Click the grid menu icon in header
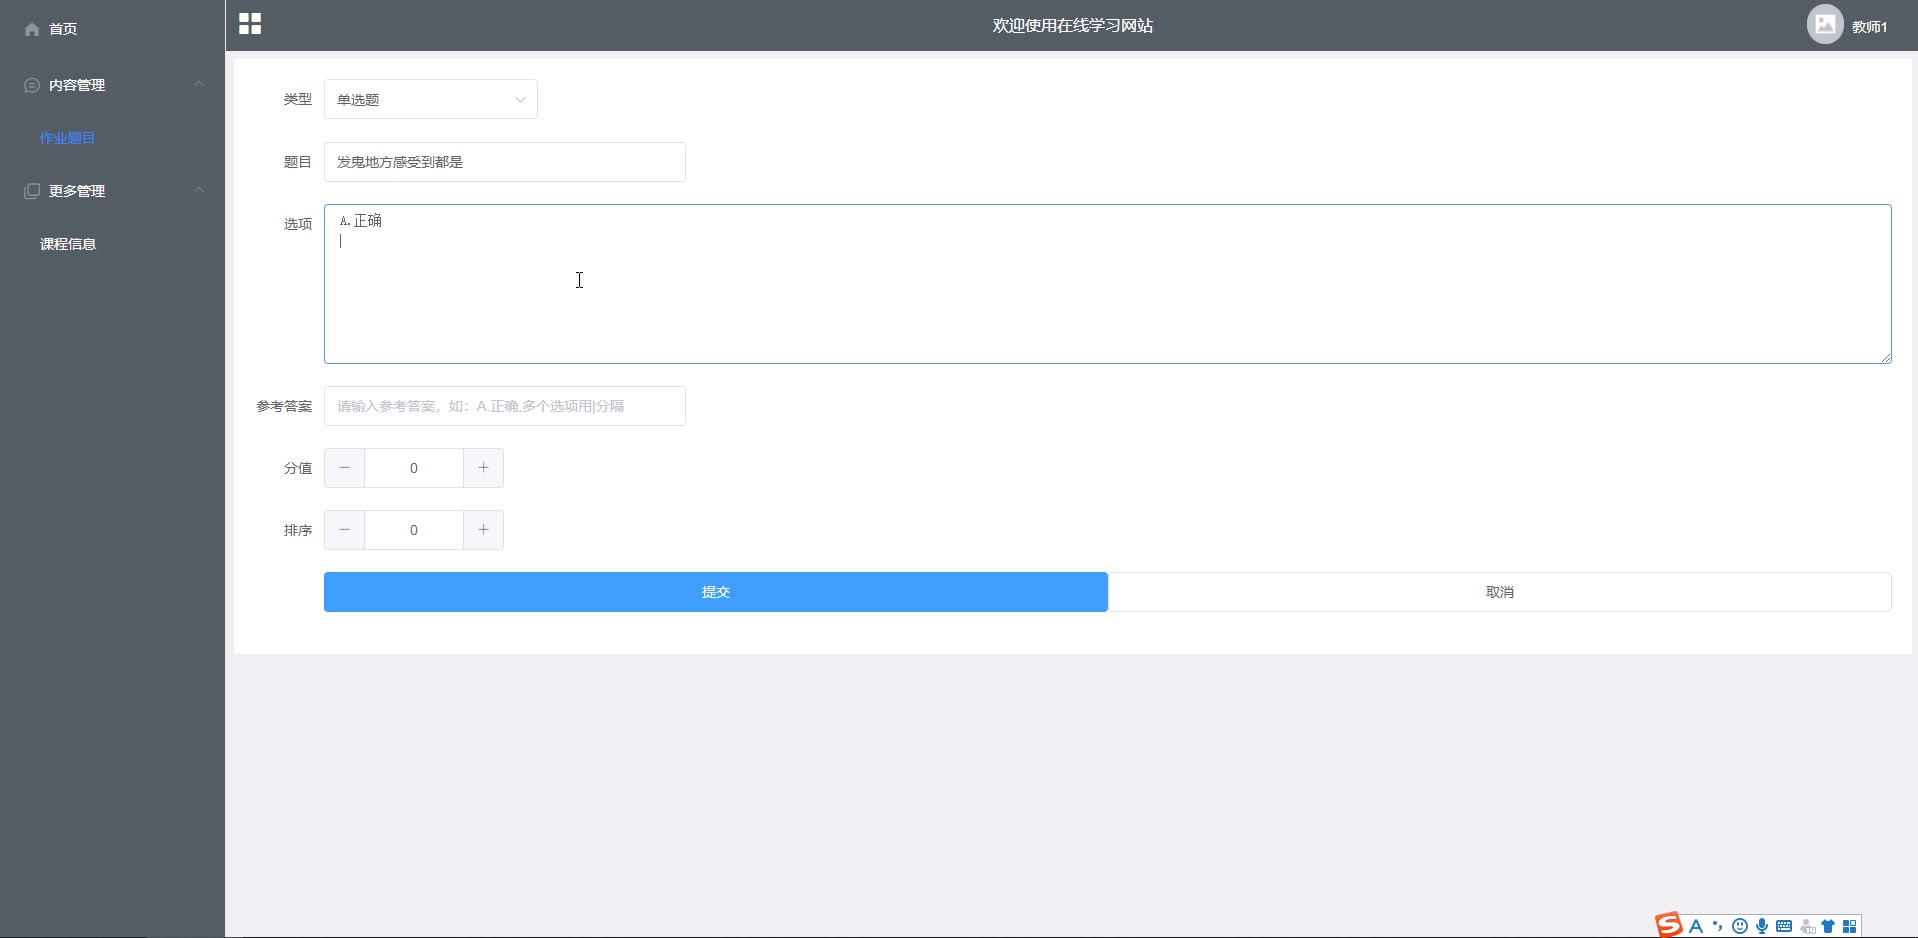Viewport: 1918px width, 938px height. [250, 24]
